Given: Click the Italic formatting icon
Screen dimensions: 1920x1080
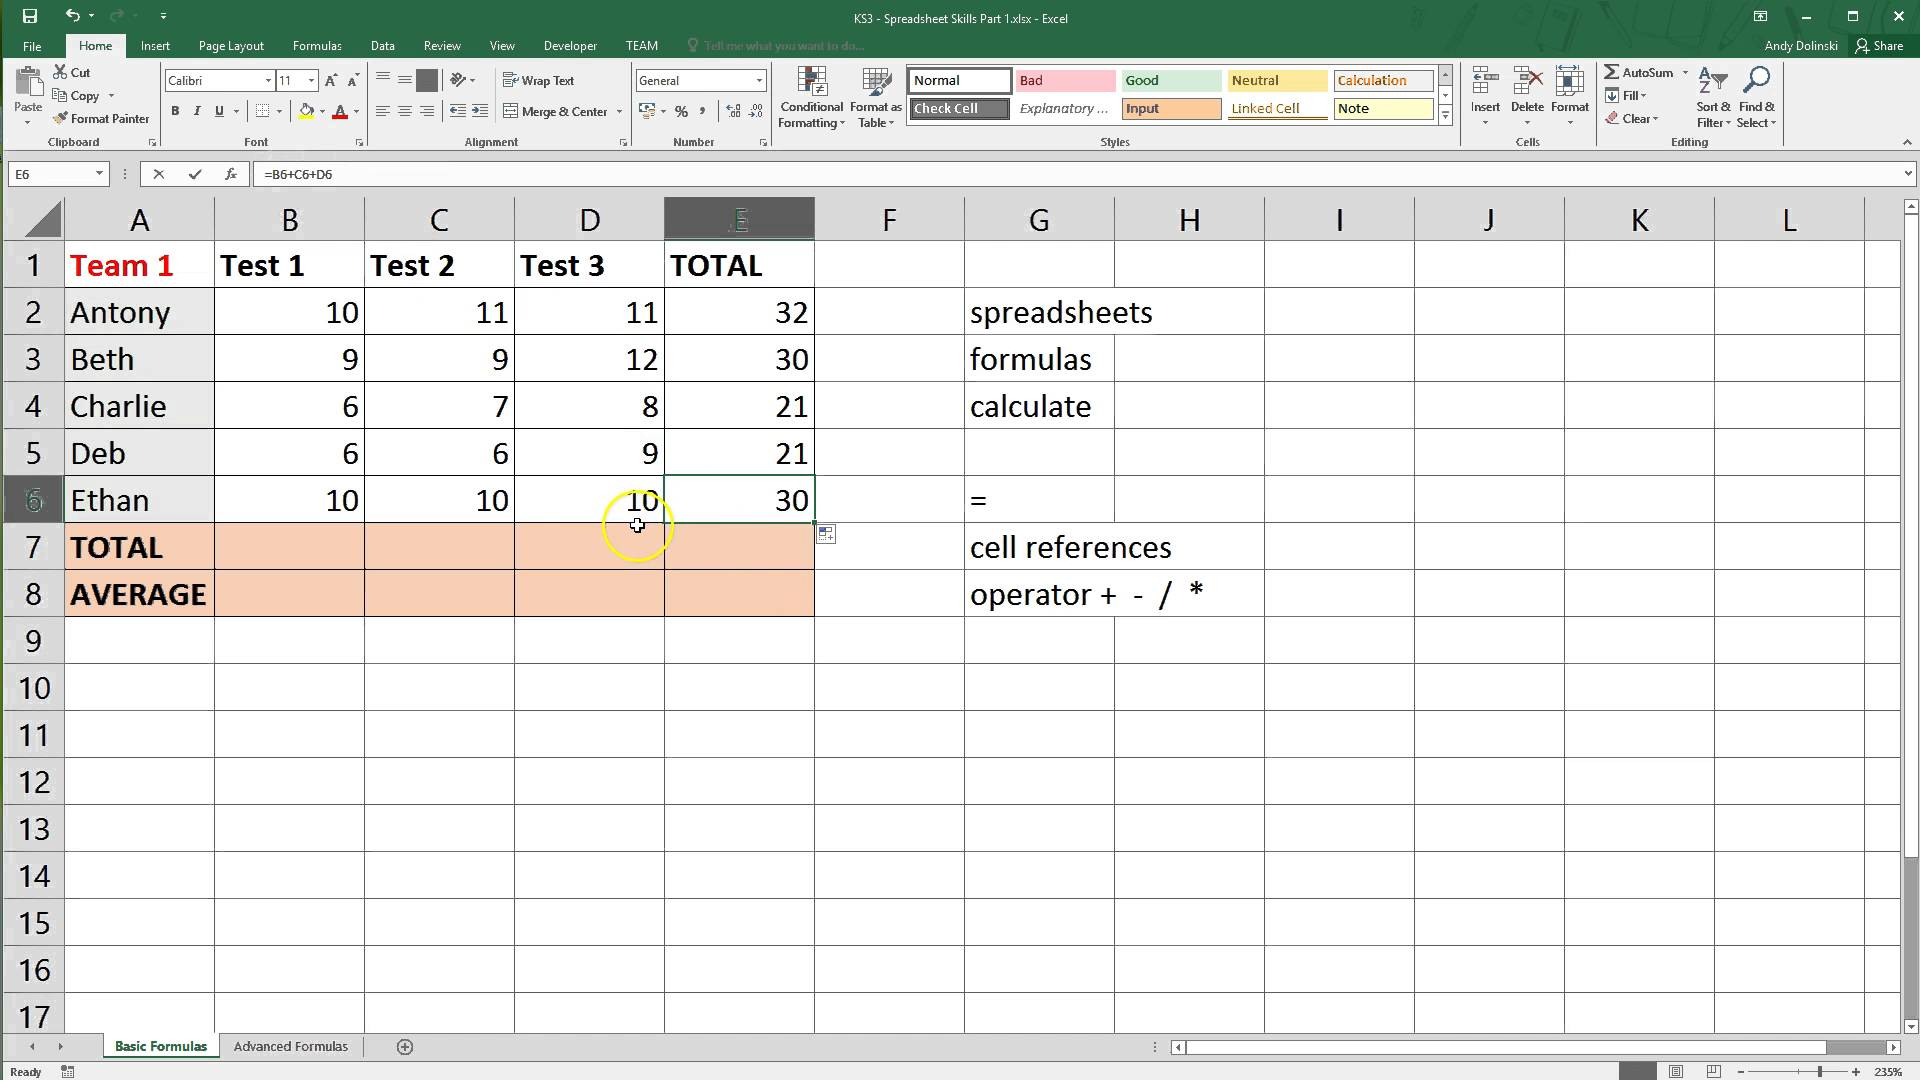Looking at the screenshot, I should pos(196,111).
